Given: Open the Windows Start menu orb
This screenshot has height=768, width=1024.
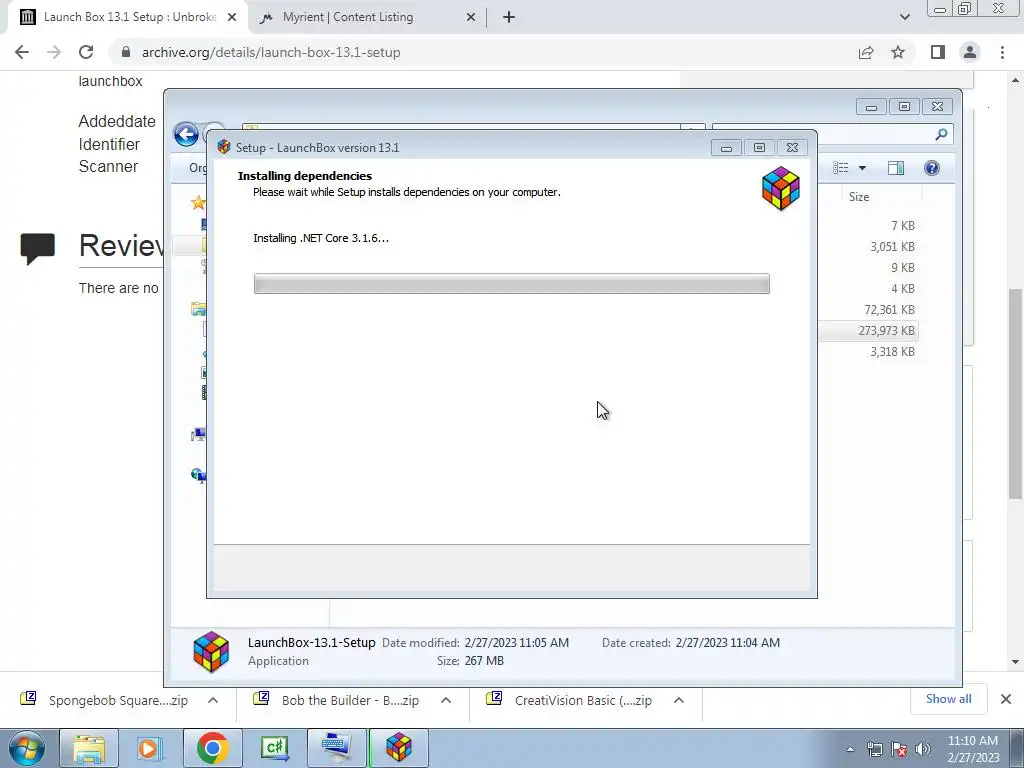Looking at the screenshot, I should pos(27,748).
